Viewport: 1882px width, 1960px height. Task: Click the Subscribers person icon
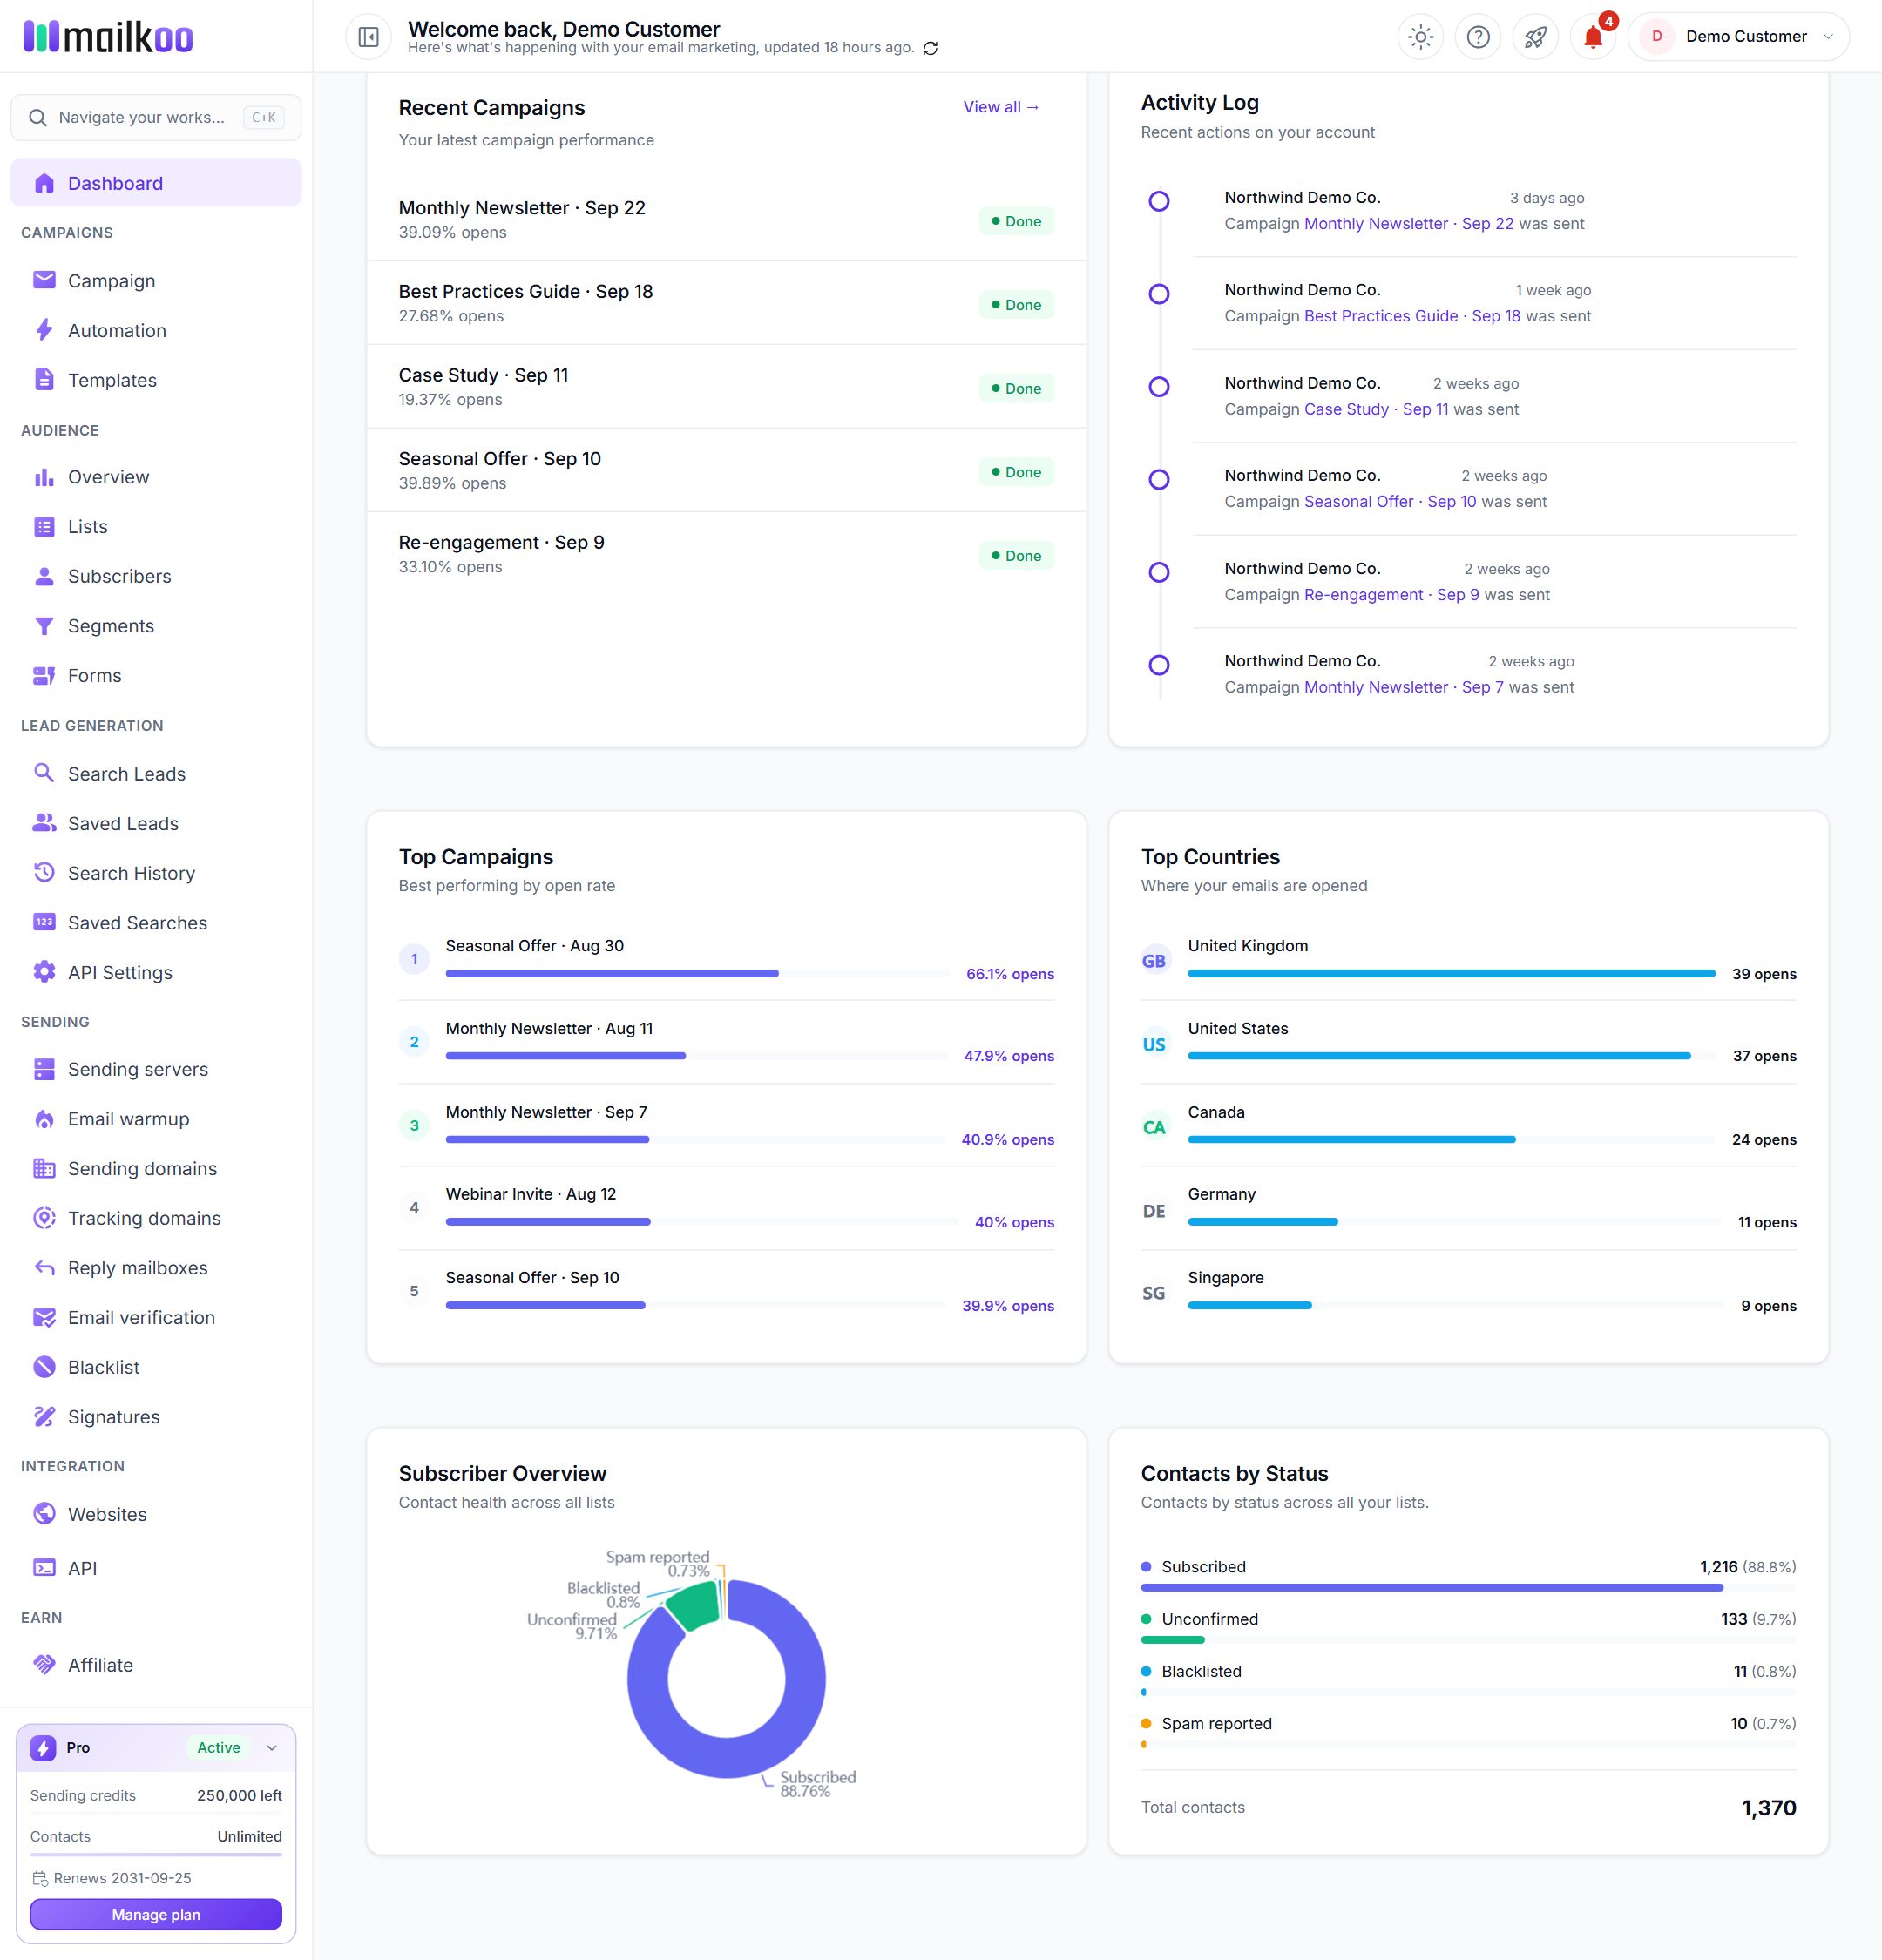pos(44,576)
